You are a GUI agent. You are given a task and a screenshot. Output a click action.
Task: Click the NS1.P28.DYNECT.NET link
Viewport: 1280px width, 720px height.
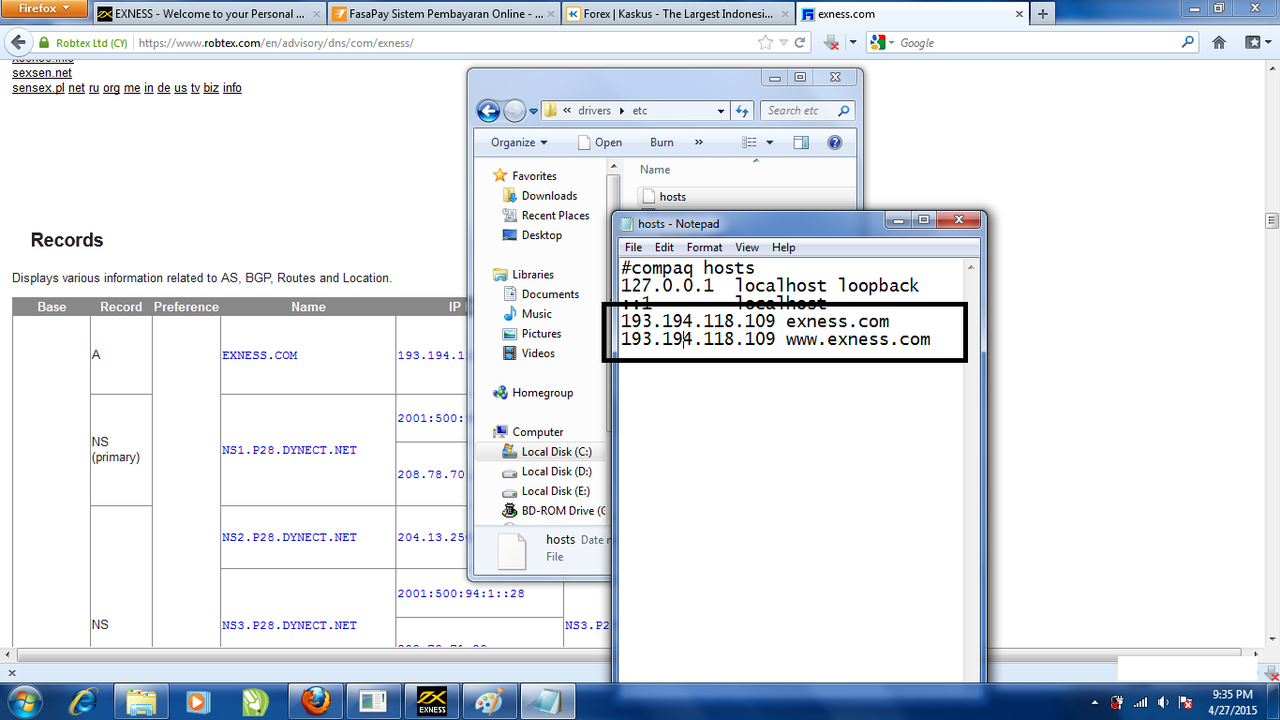(289, 450)
